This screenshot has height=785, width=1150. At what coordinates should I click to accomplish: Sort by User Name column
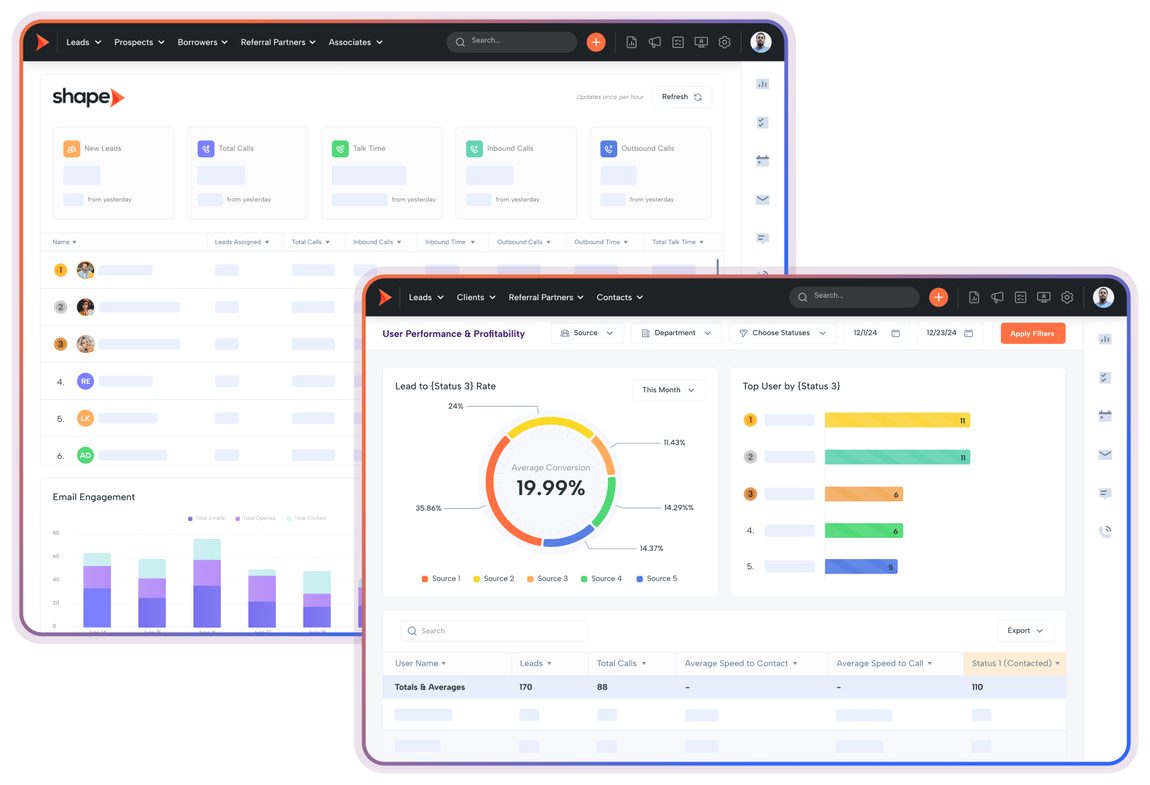point(420,663)
